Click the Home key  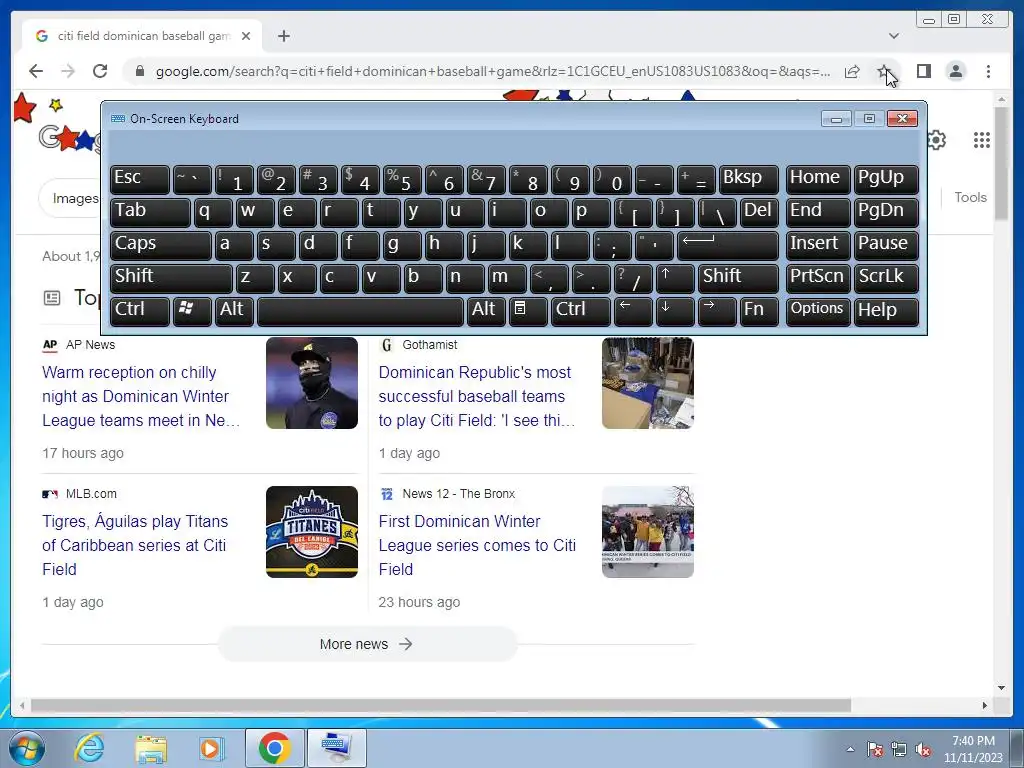coord(818,179)
